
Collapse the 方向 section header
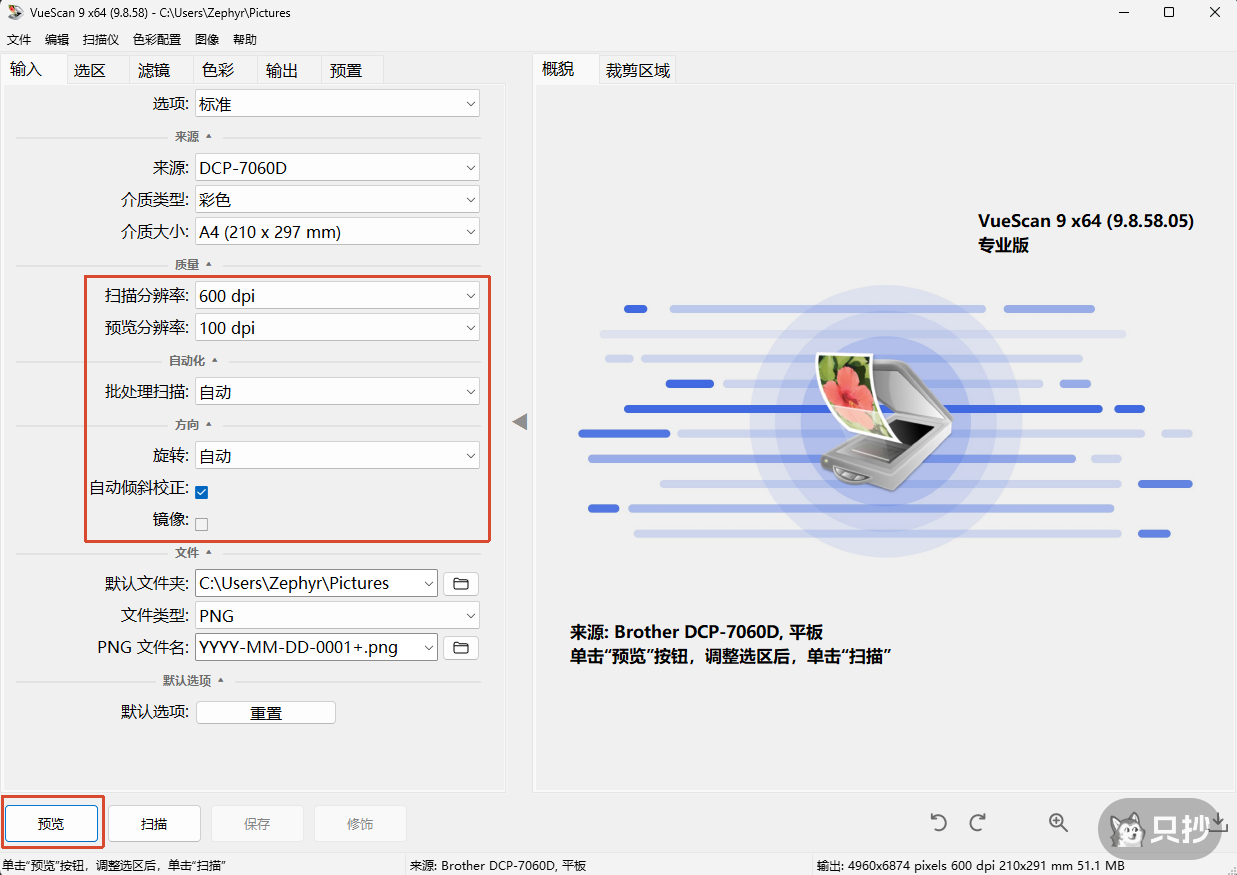193,425
